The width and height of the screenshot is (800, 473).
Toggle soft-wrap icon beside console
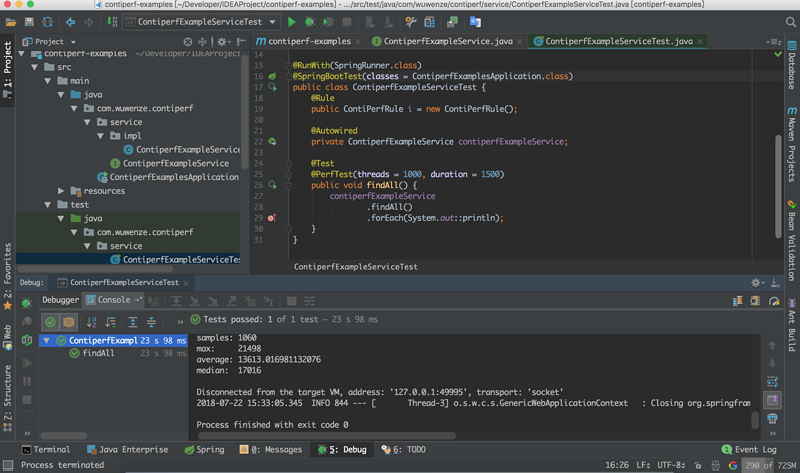772,382
